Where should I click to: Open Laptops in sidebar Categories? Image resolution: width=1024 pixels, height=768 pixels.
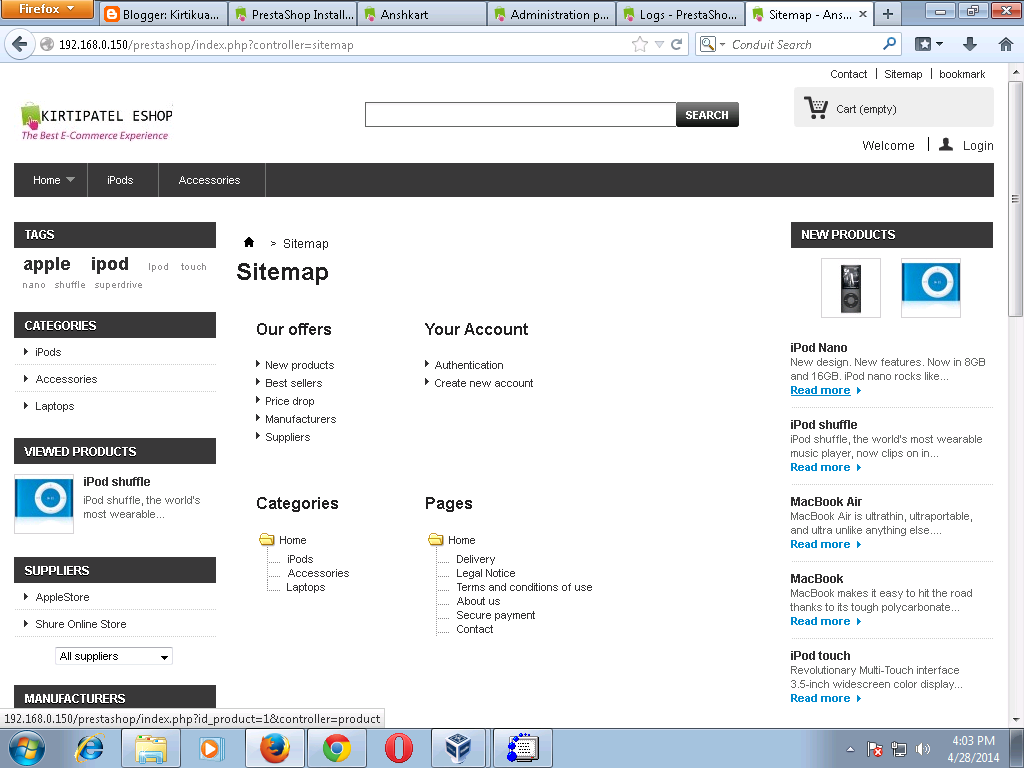[x=55, y=406]
